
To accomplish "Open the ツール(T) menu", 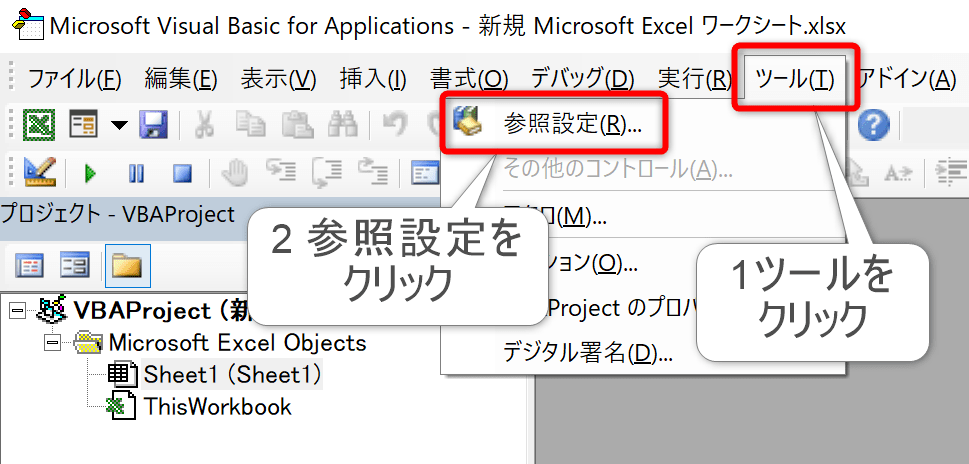I will (x=795, y=78).
